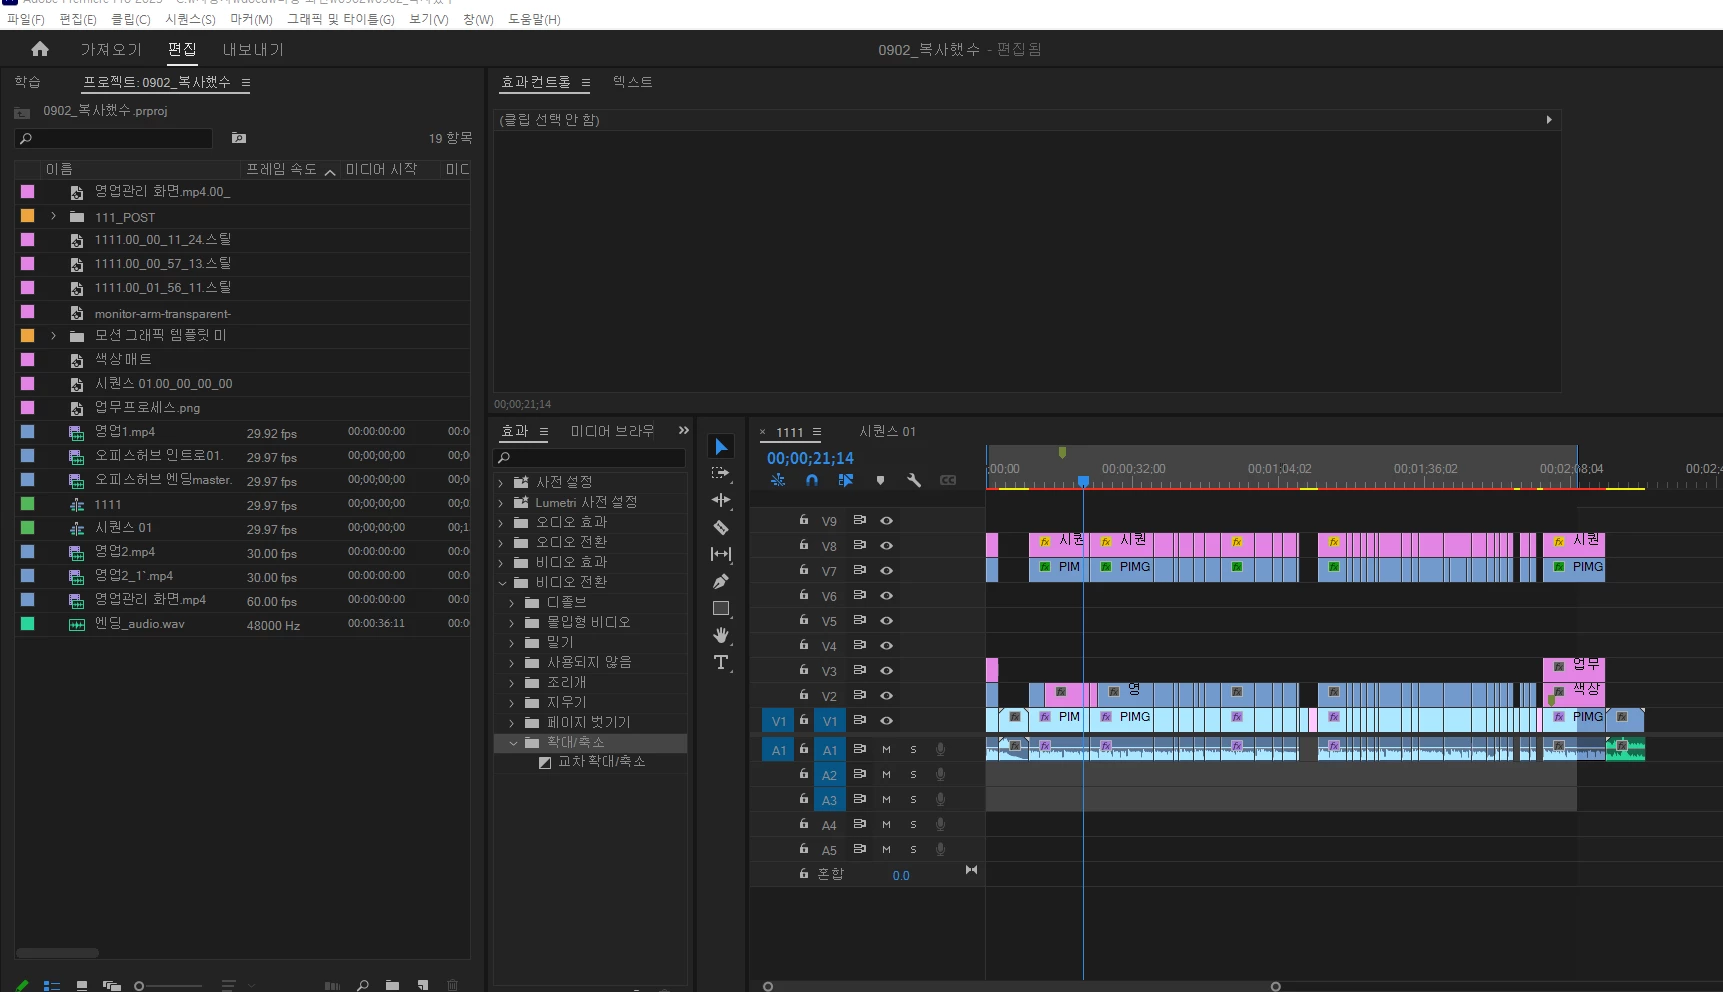This screenshot has width=1723, height=992.
Task: Click the find-from-query bin icon in project
Action: (239, 138)
